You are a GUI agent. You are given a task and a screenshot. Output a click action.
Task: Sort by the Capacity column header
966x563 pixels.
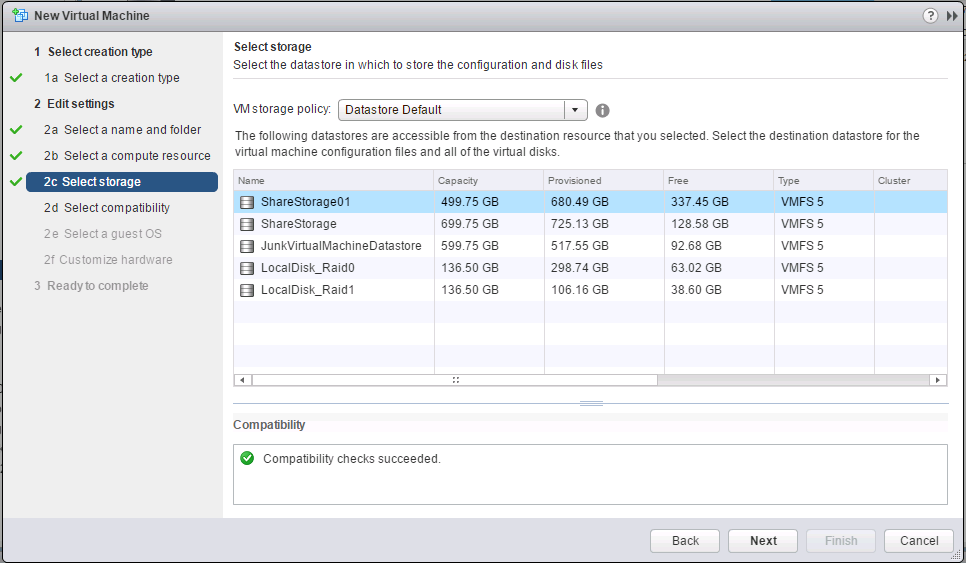click(489, 180)
